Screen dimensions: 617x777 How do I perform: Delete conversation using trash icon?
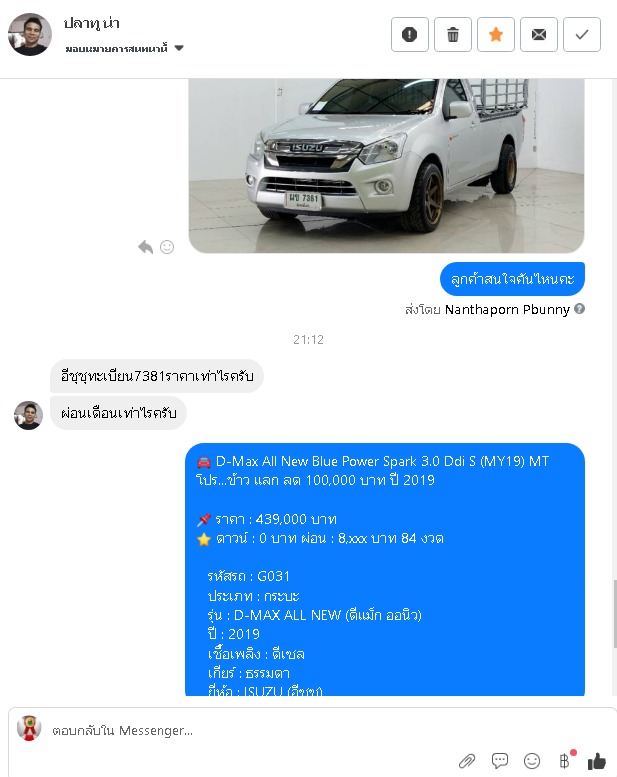coord(452,35)
